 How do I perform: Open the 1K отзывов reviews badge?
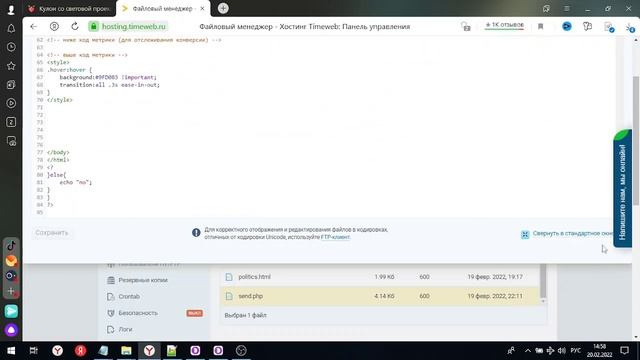coord(504,25)
